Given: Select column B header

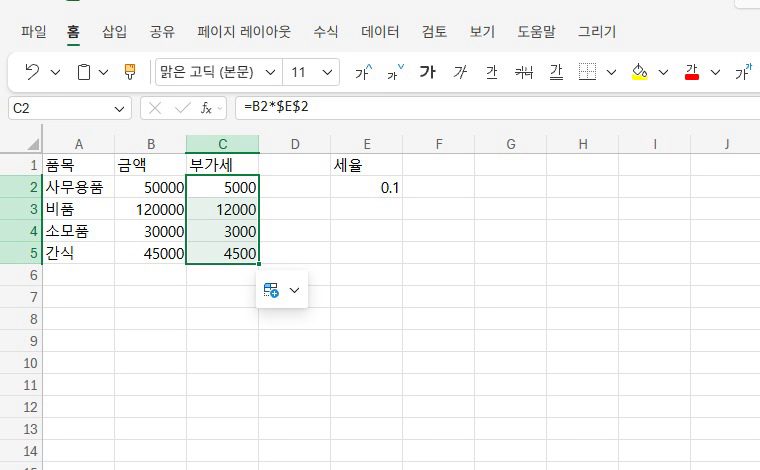Looking at the screenshot, I should click(x=151, y=144).
